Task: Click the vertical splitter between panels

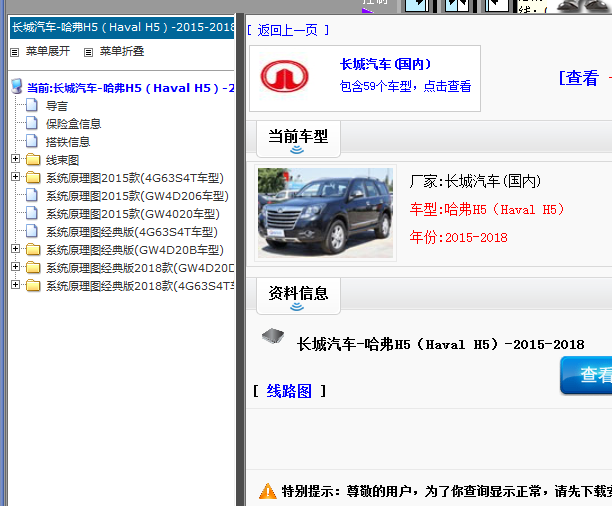Action: tap(240, 260)
